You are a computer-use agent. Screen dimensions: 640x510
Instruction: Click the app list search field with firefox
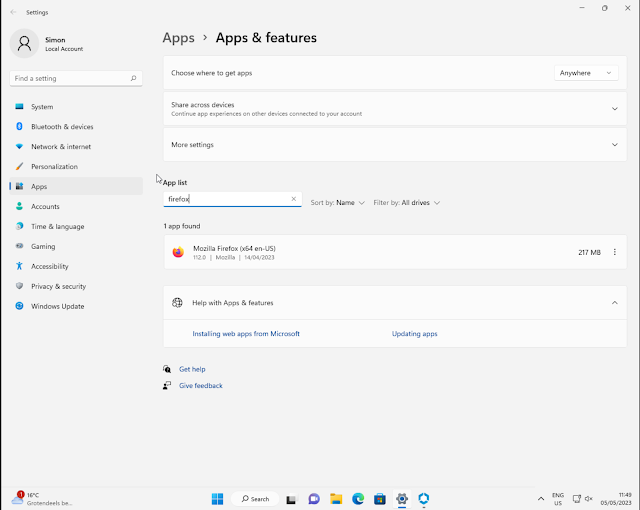pyautogui.click(x=233, y=199)
